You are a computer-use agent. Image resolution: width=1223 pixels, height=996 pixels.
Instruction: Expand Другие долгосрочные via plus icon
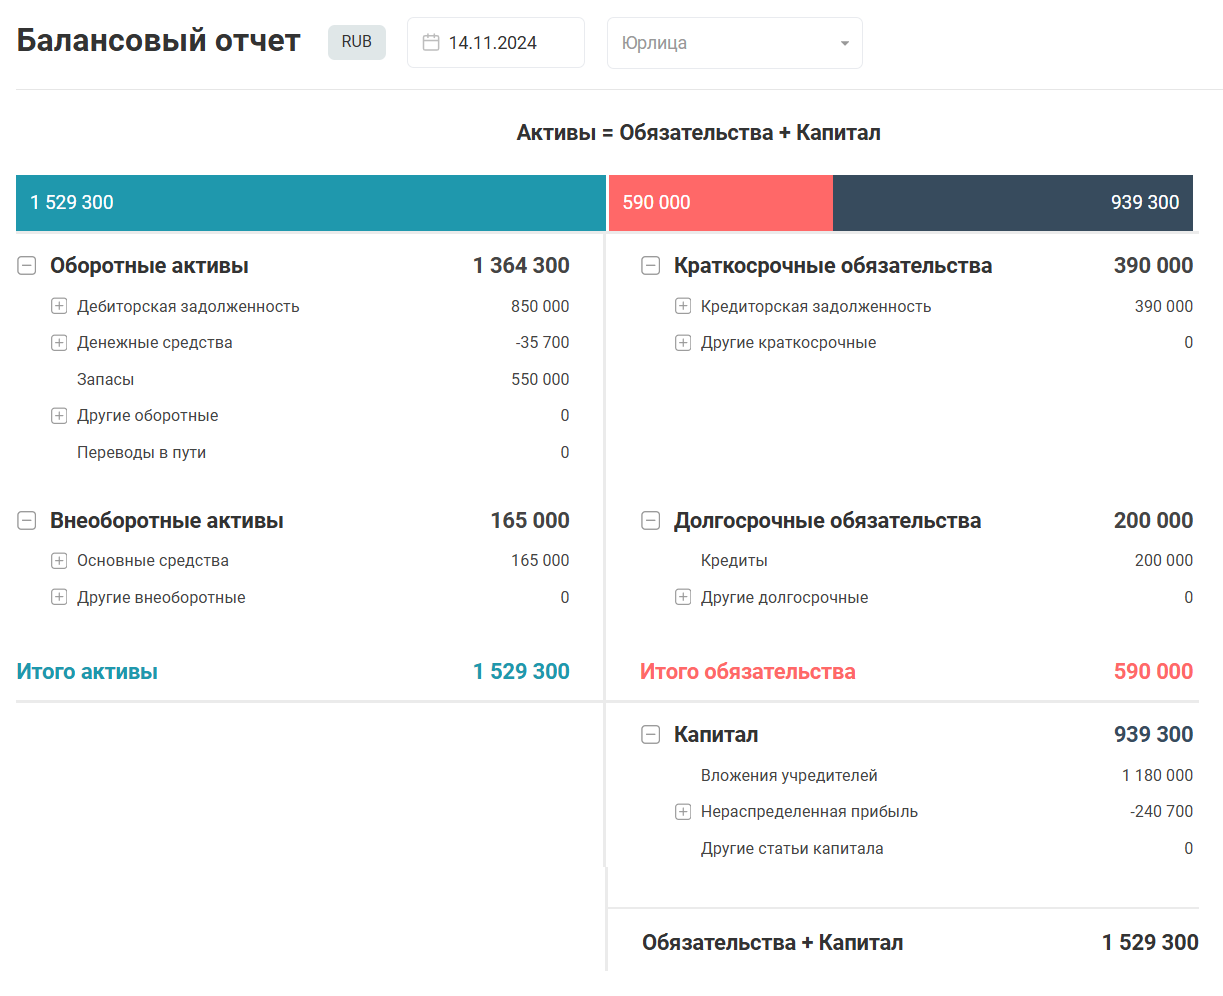tap(683, 597)
